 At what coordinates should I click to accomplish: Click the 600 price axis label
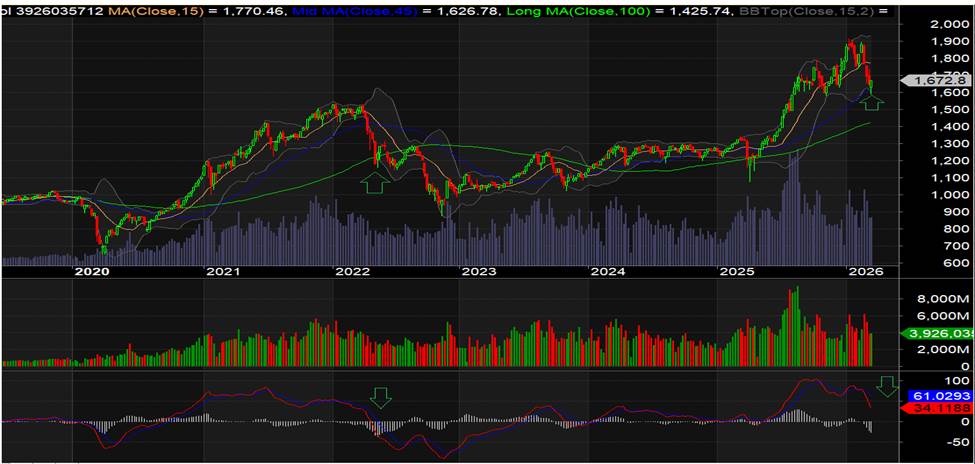pyautogui.click(x=954, y=263)
